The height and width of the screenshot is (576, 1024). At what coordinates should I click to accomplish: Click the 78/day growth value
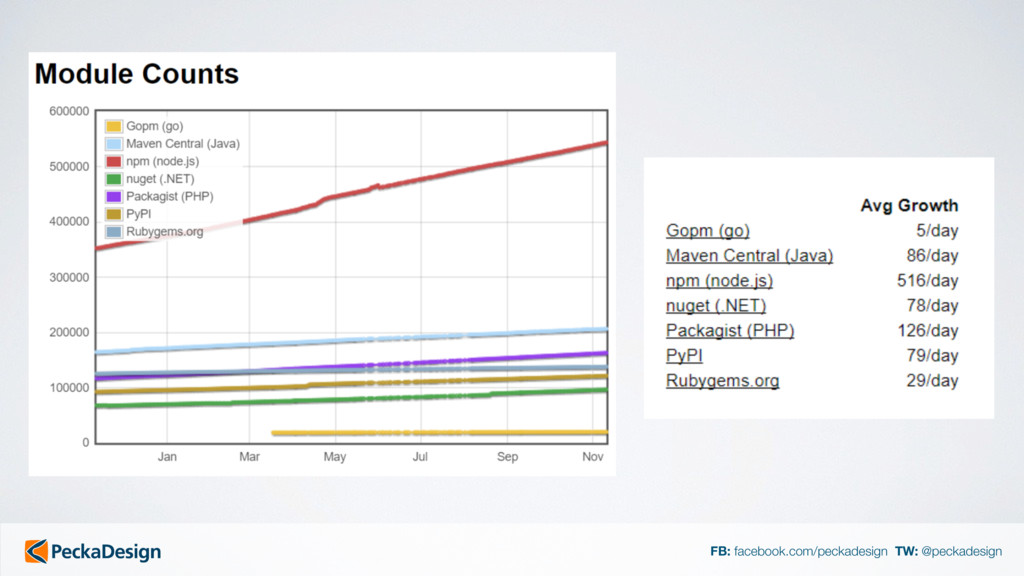tap(932, 306)
